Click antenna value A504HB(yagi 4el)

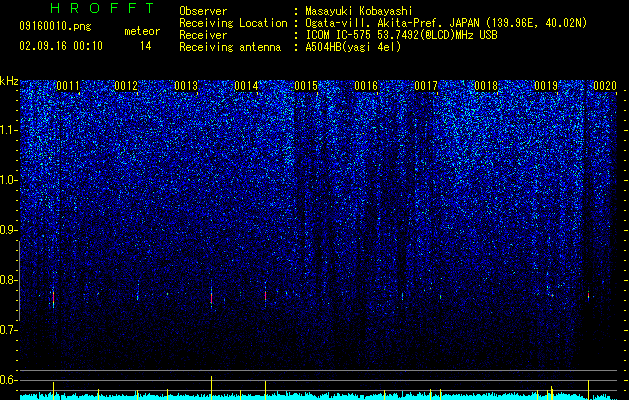tap(353, 47)
